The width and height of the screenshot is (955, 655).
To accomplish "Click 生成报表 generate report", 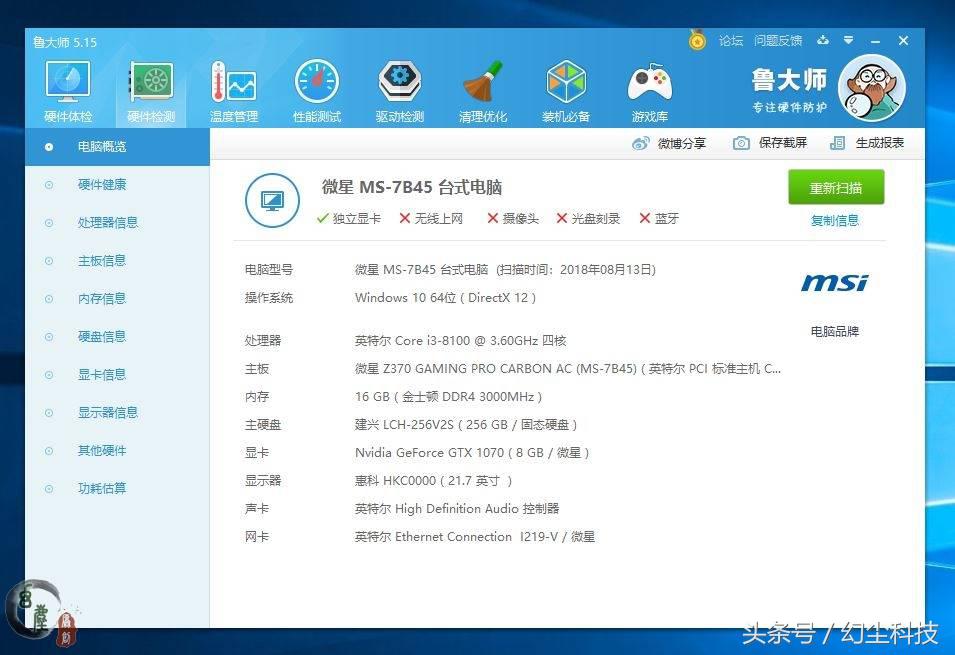I will pos(879,143).
